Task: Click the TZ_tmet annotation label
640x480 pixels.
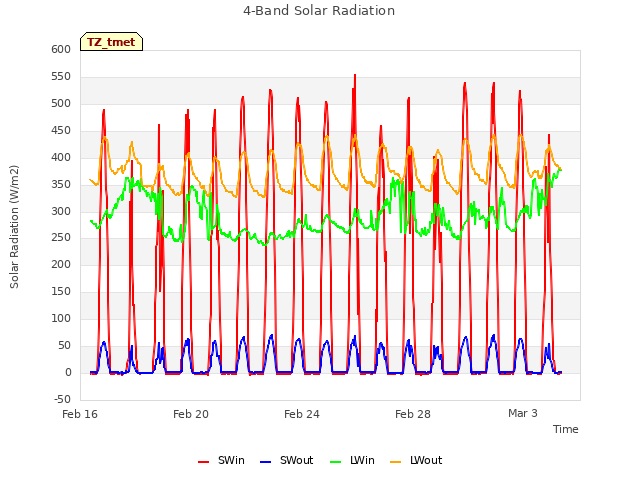Action: point(111,42)
